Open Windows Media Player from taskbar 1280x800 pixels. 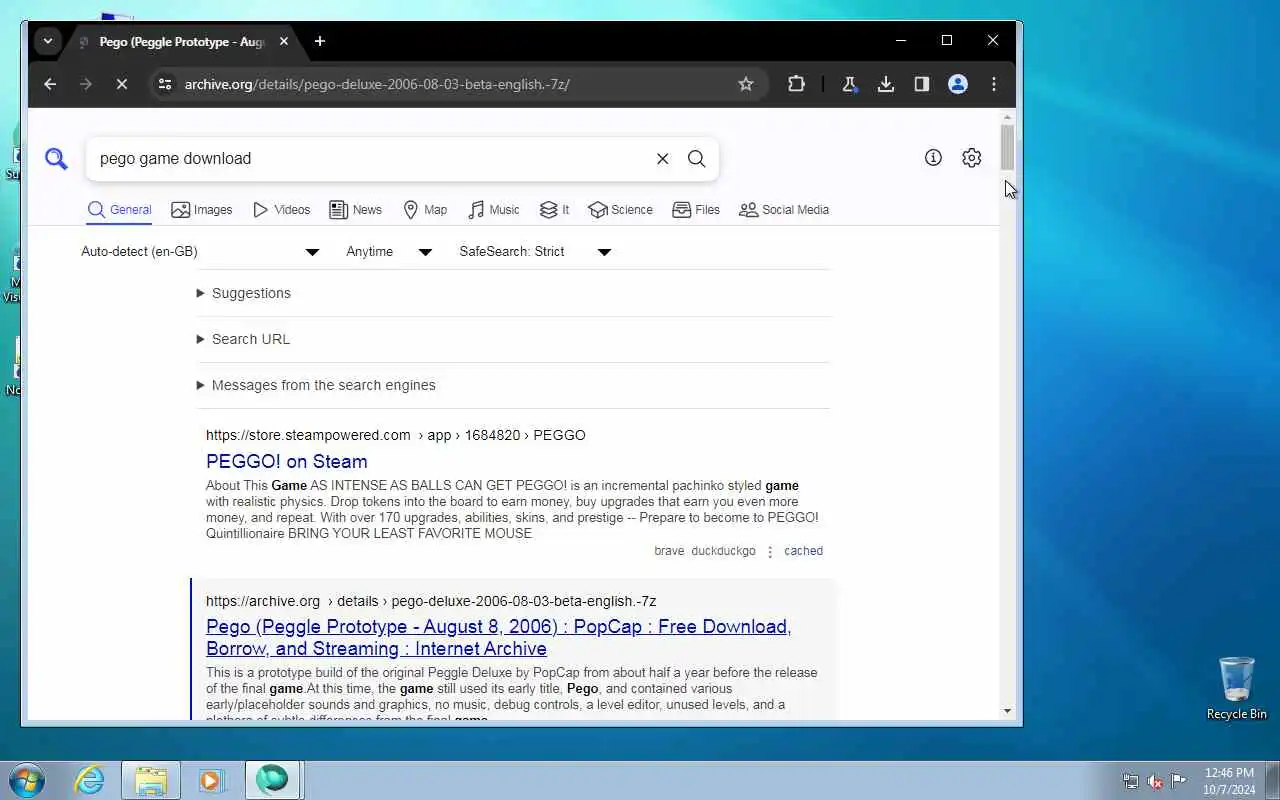pyautogui.click(x=212, y=780)
